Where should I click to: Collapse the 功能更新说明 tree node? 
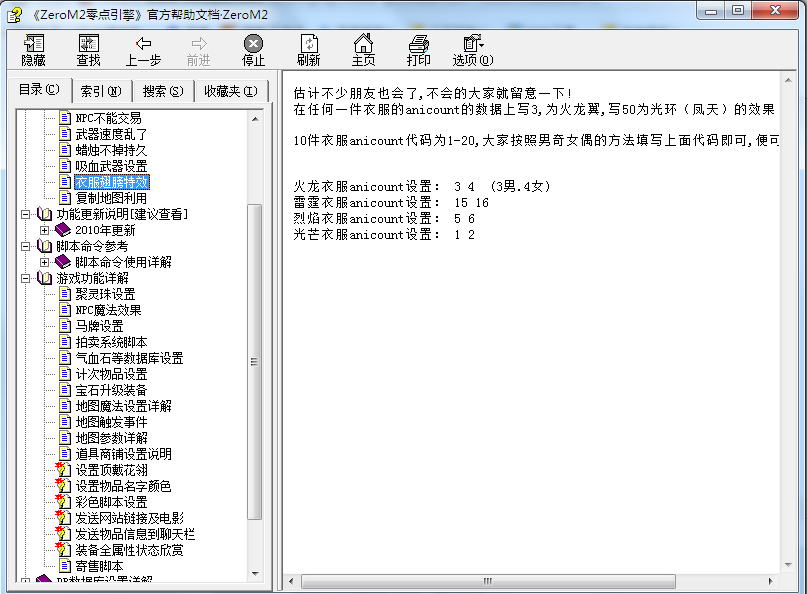point(26,214)
